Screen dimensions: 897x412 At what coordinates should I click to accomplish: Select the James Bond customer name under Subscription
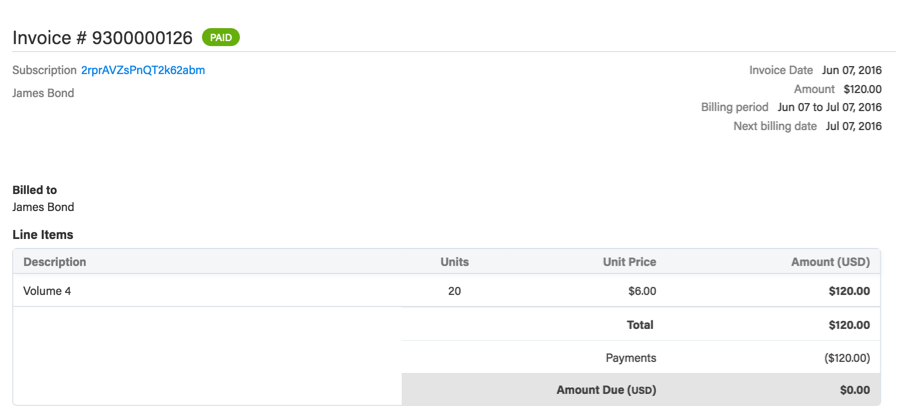pyautogui.click(x=43, y=93)
